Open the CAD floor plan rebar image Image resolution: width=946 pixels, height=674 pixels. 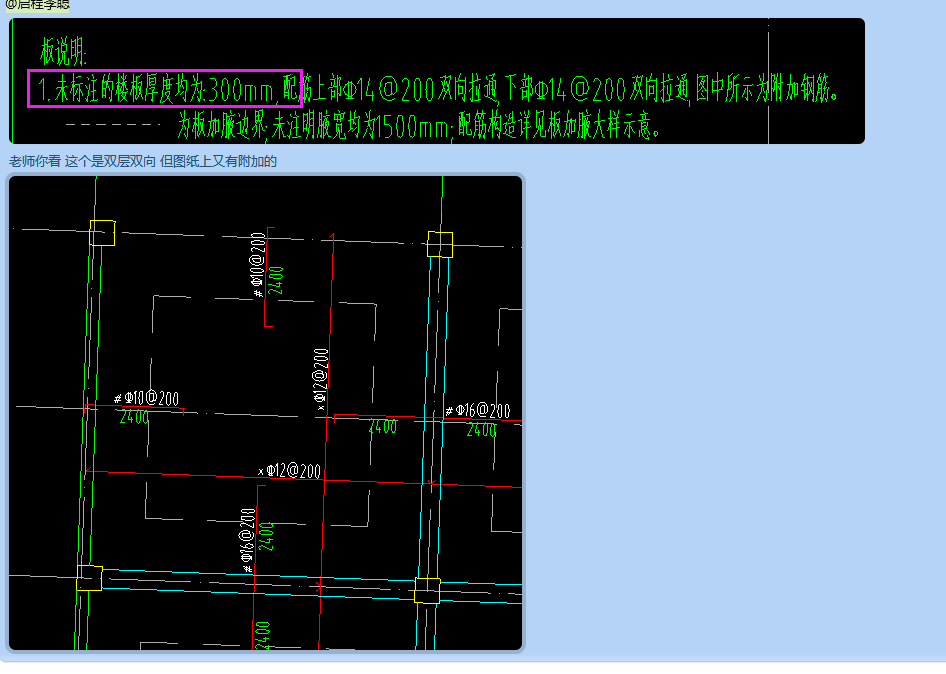[x=265, y=413]
